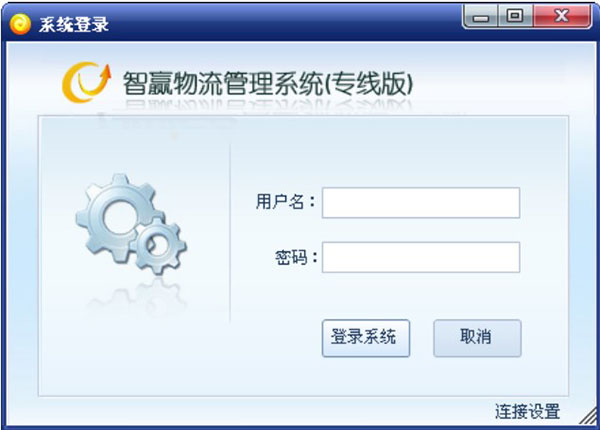
Task: Click the 系统登录 title bar text
Action: point(73,25)
